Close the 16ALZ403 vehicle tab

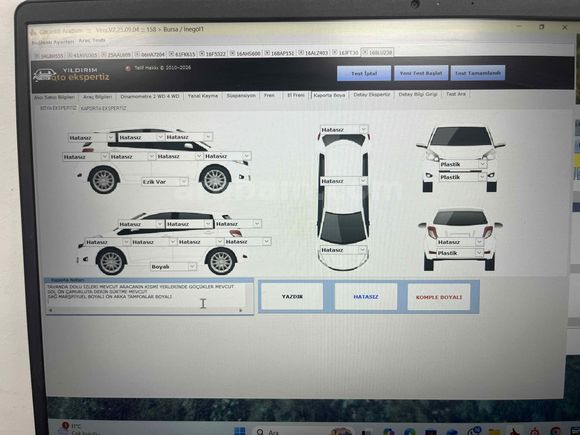301,53
